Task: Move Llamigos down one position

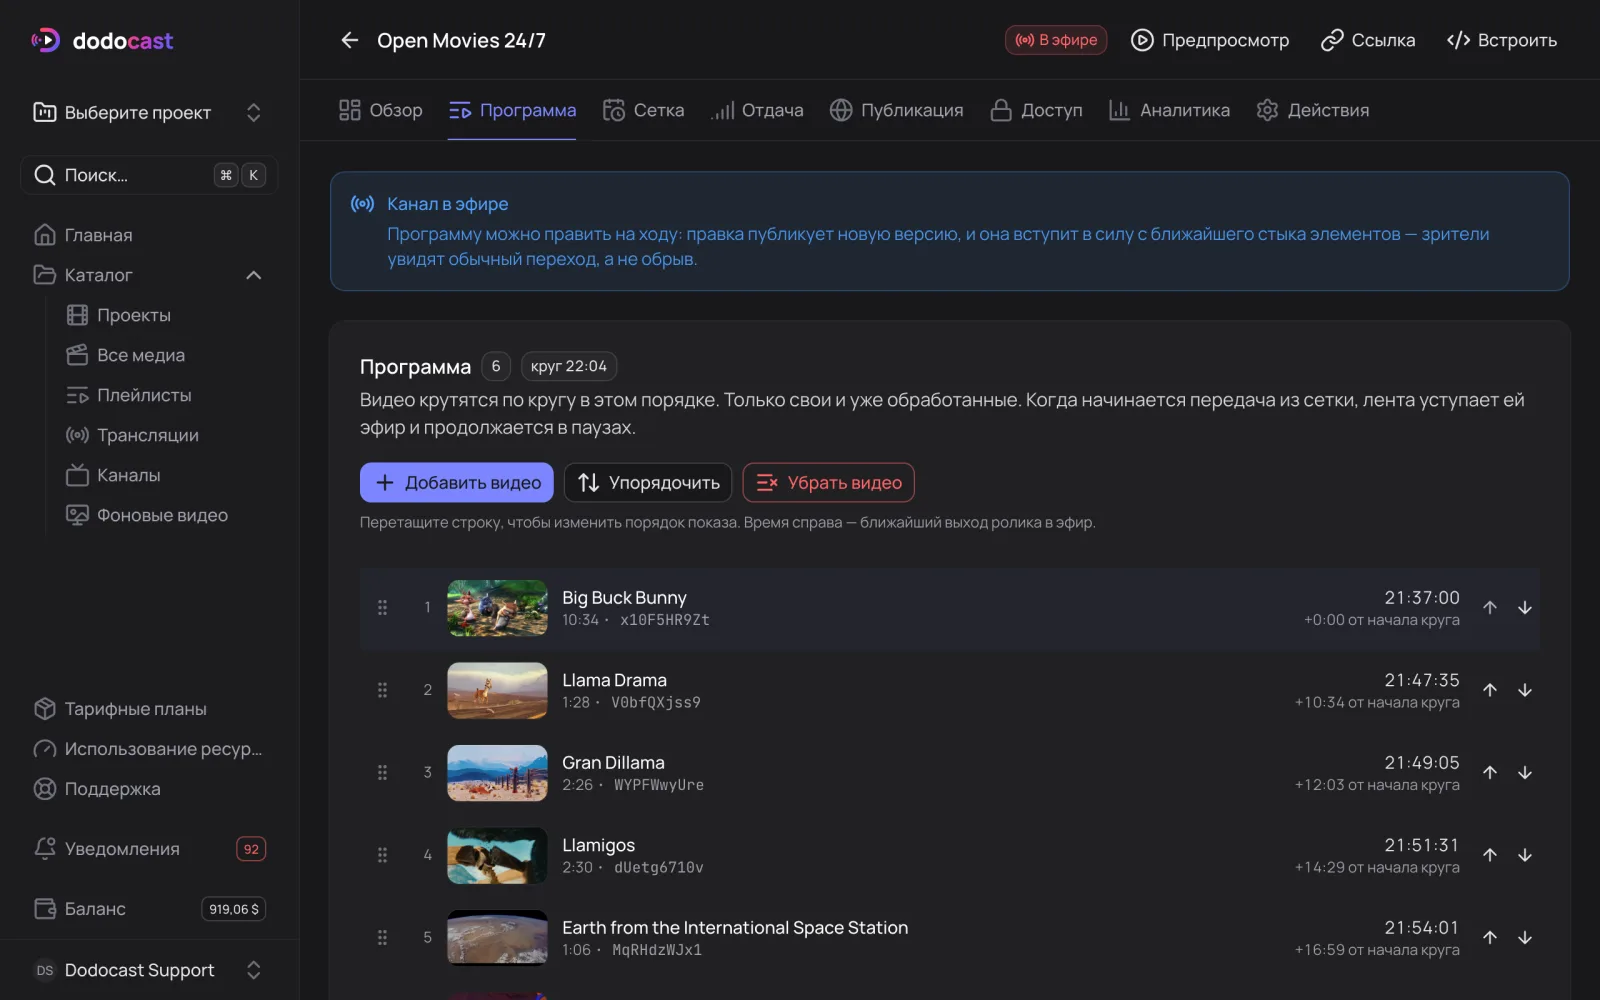Action: coord(1525,855)
